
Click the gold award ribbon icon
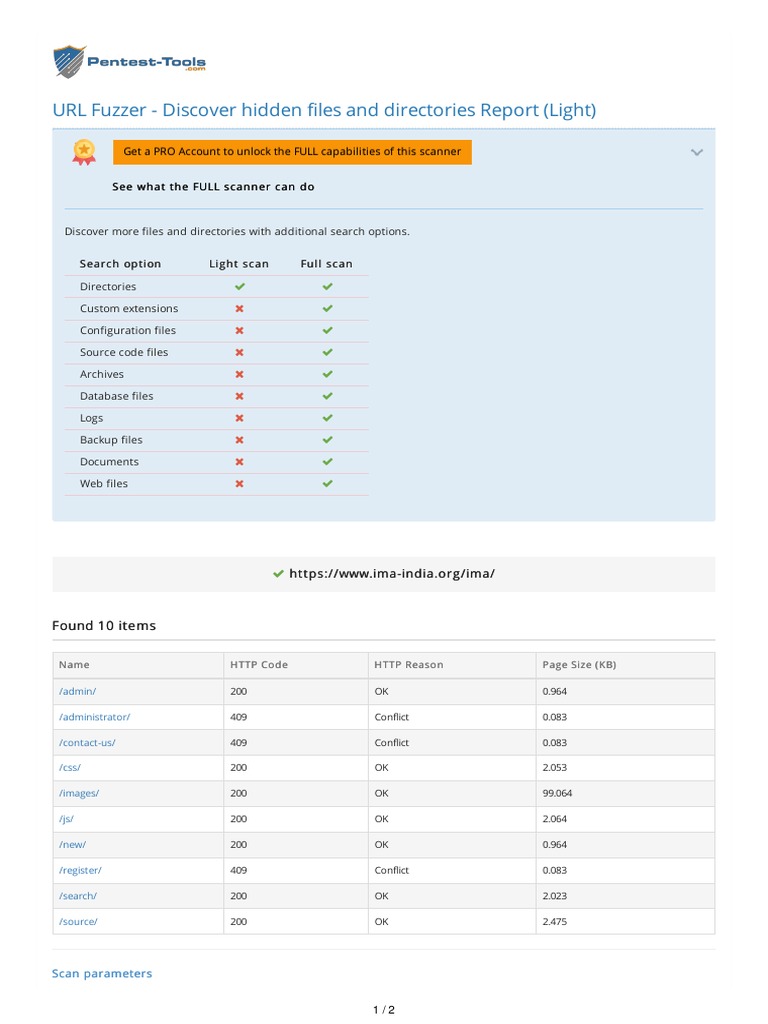[84, 151]
